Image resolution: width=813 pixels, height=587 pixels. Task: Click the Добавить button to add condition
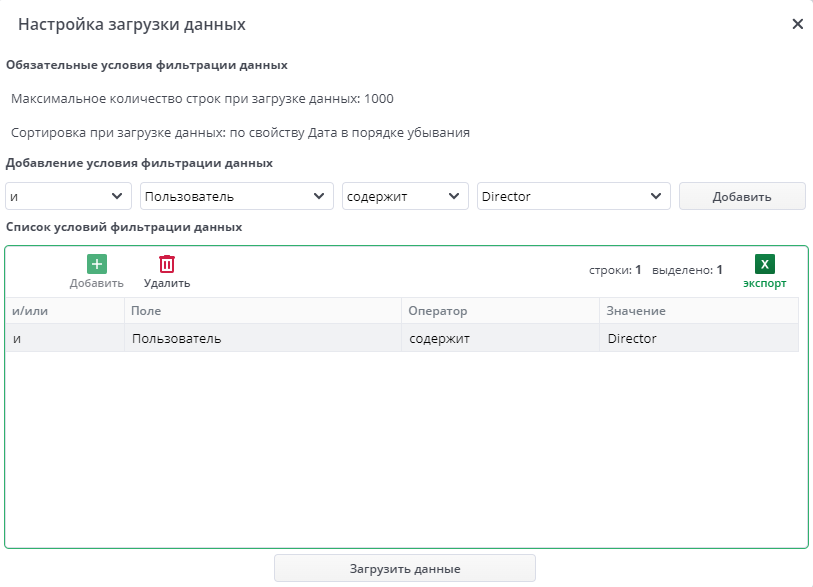coord(742,196)
